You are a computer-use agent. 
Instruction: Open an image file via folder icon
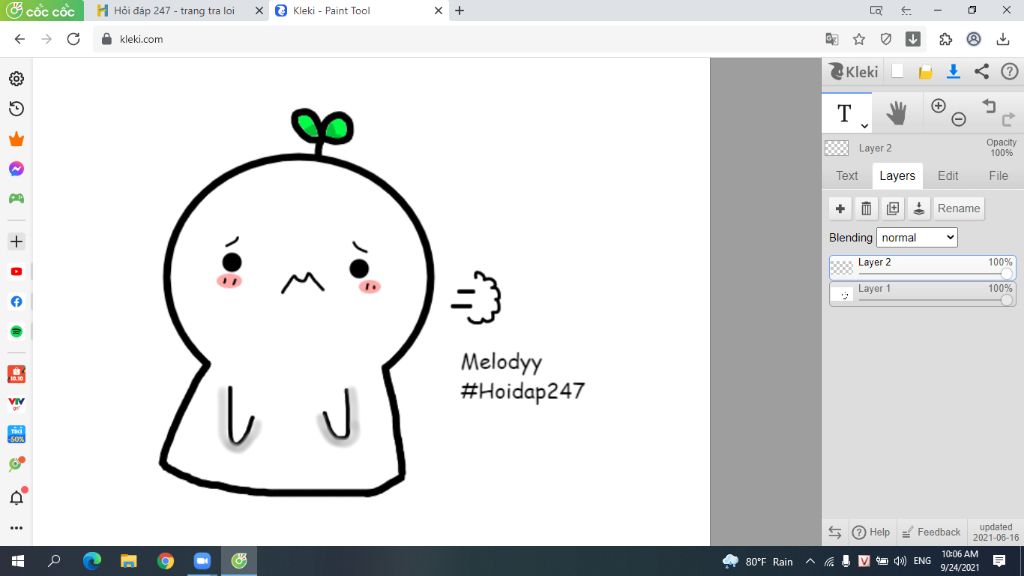[x=925, y=72]
